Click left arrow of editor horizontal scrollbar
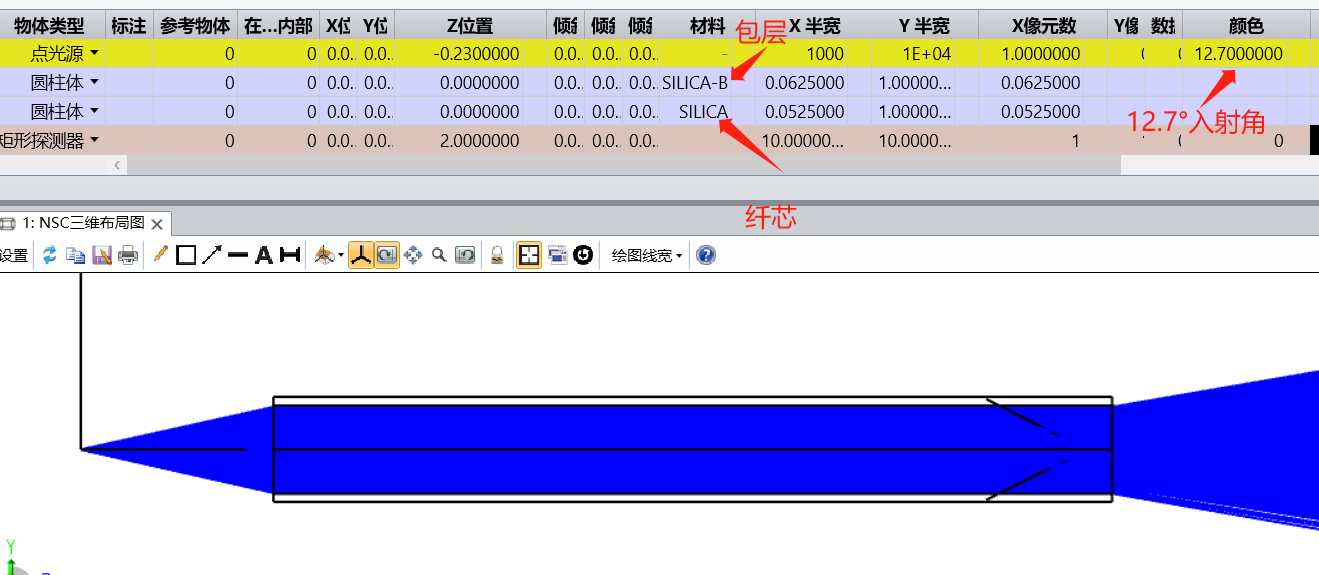 point(119,165)
